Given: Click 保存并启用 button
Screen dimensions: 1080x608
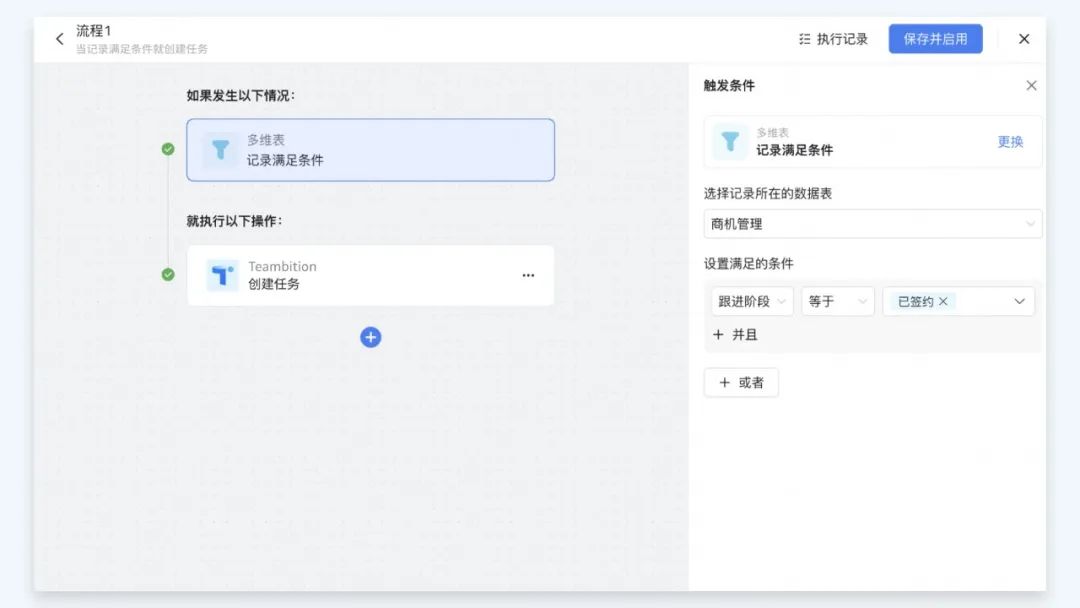Looking at the screenshot, I should click(935, 39).
